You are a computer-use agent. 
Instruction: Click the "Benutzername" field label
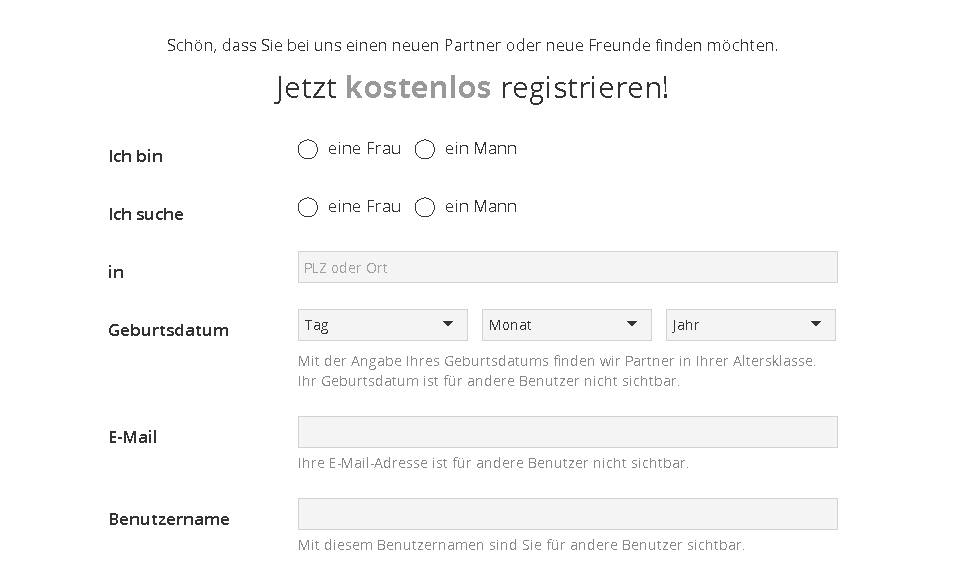pyautogui.click(x=169, y=519)
